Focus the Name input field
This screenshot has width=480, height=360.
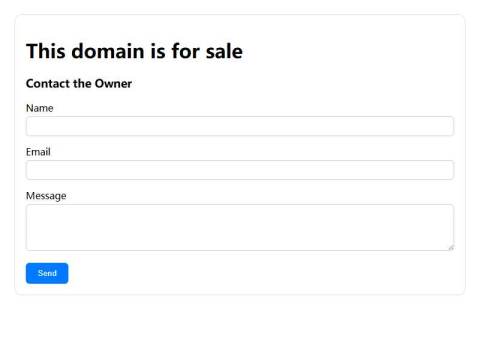click(240, 126)
